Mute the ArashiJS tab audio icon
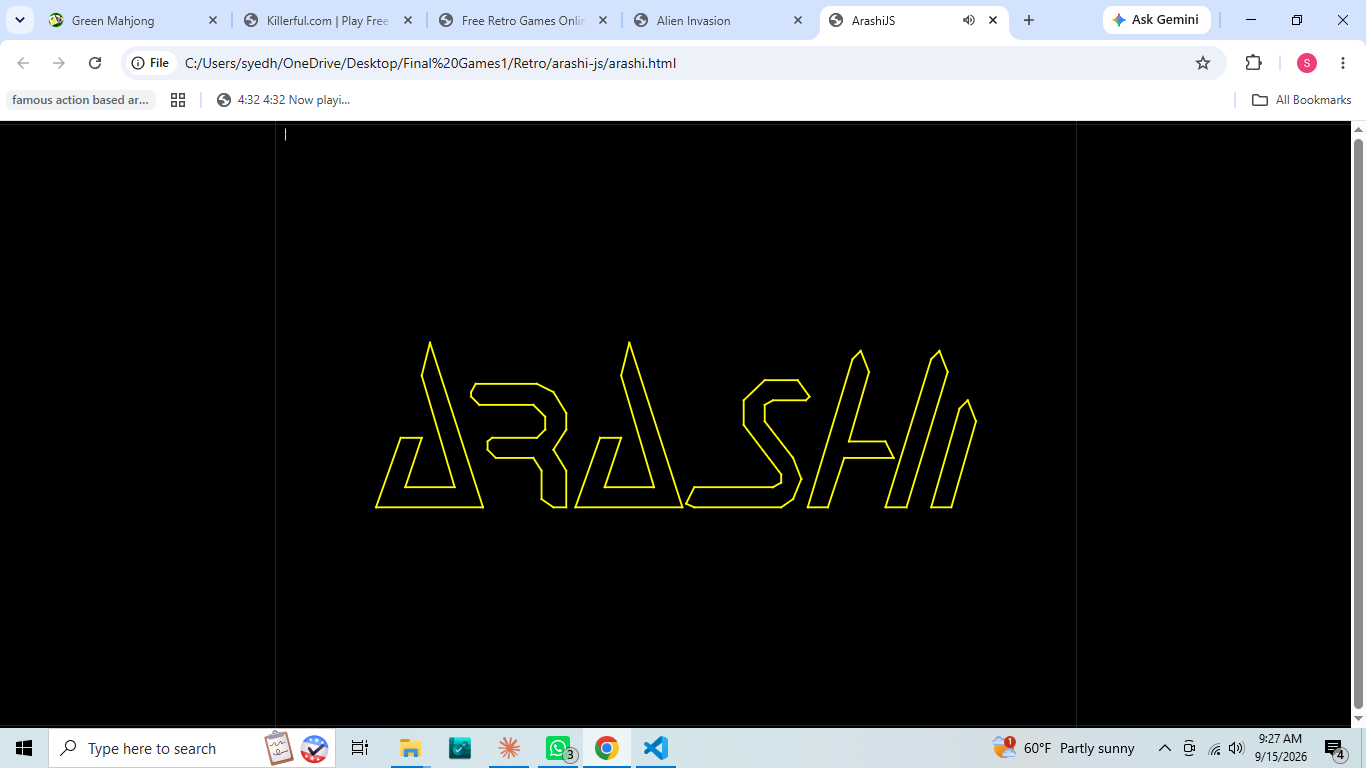 968,20
